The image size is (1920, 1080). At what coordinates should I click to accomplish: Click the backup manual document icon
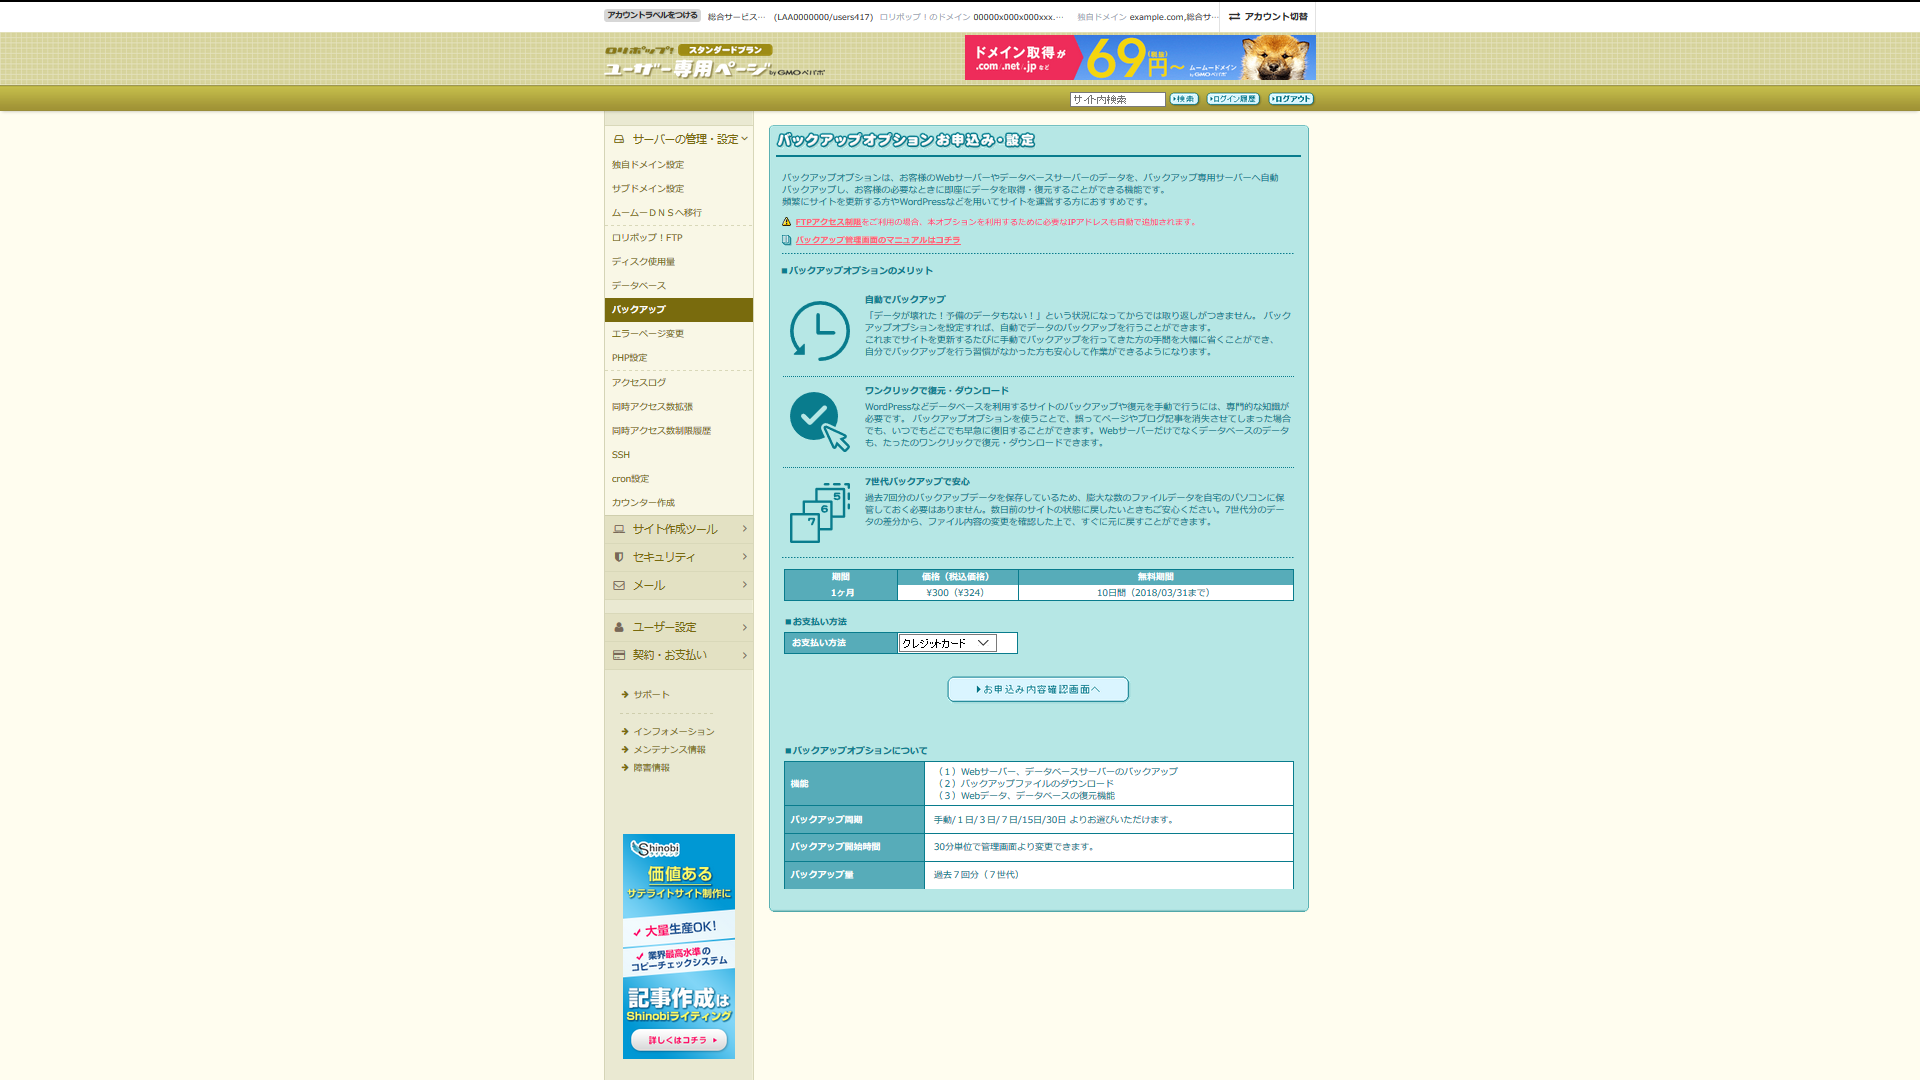click(786, 240)
